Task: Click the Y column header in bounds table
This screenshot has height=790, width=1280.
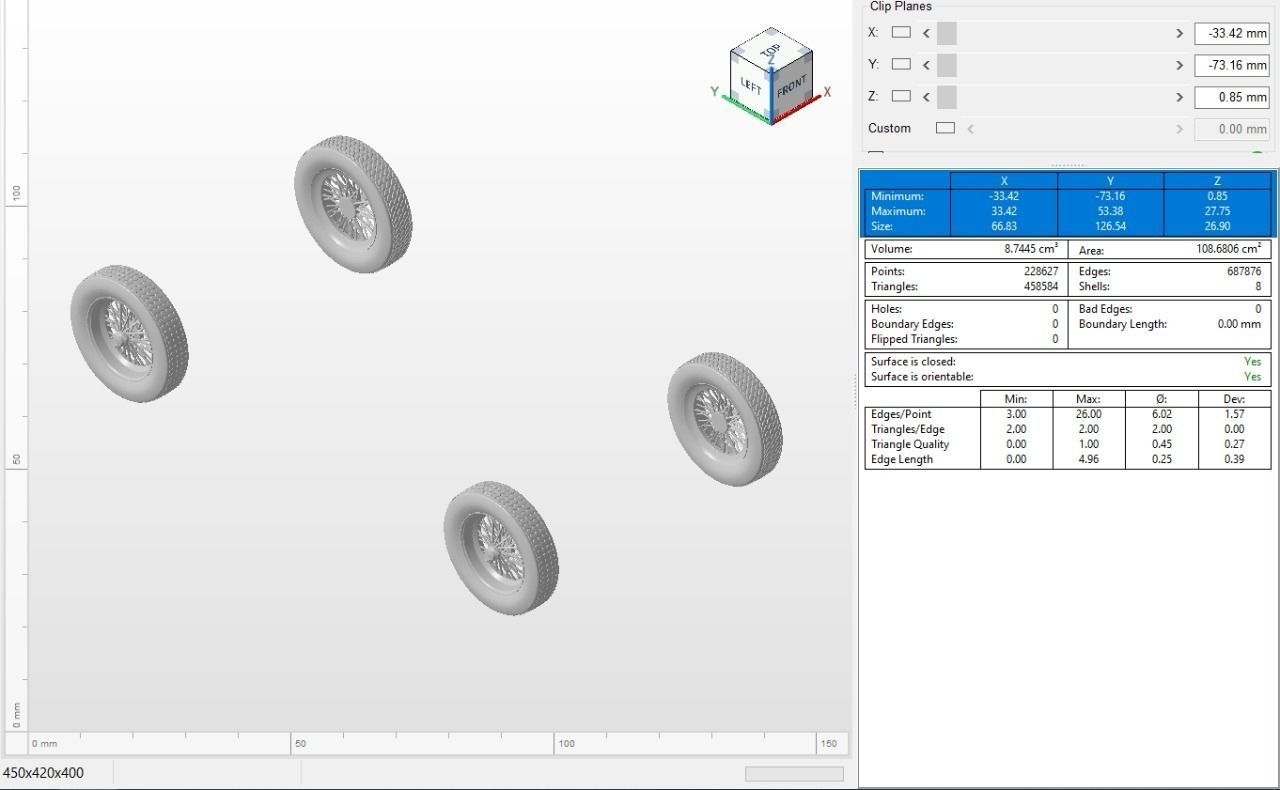Action: [1110, 181]
